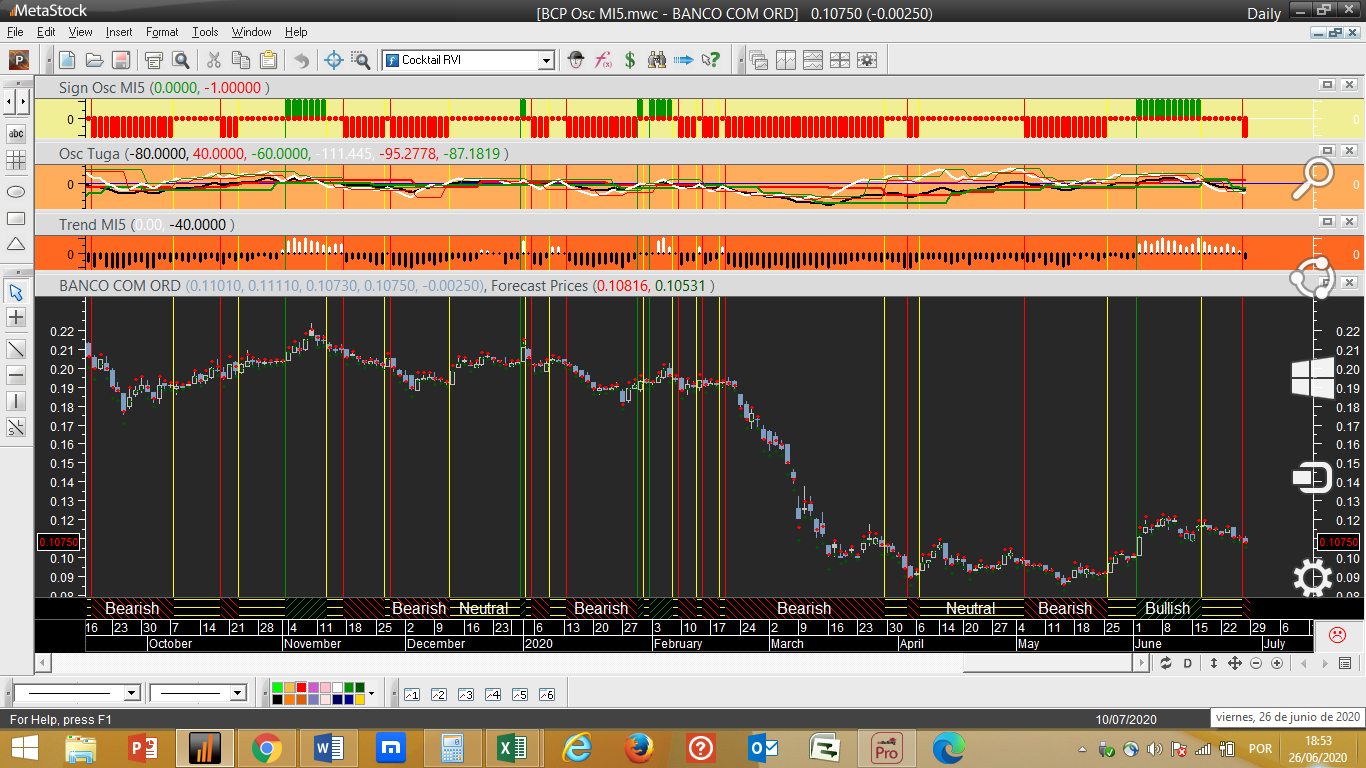The image size is (1366, 768).
Task: Open the Insert menu
Action: (x=119, y=32)
